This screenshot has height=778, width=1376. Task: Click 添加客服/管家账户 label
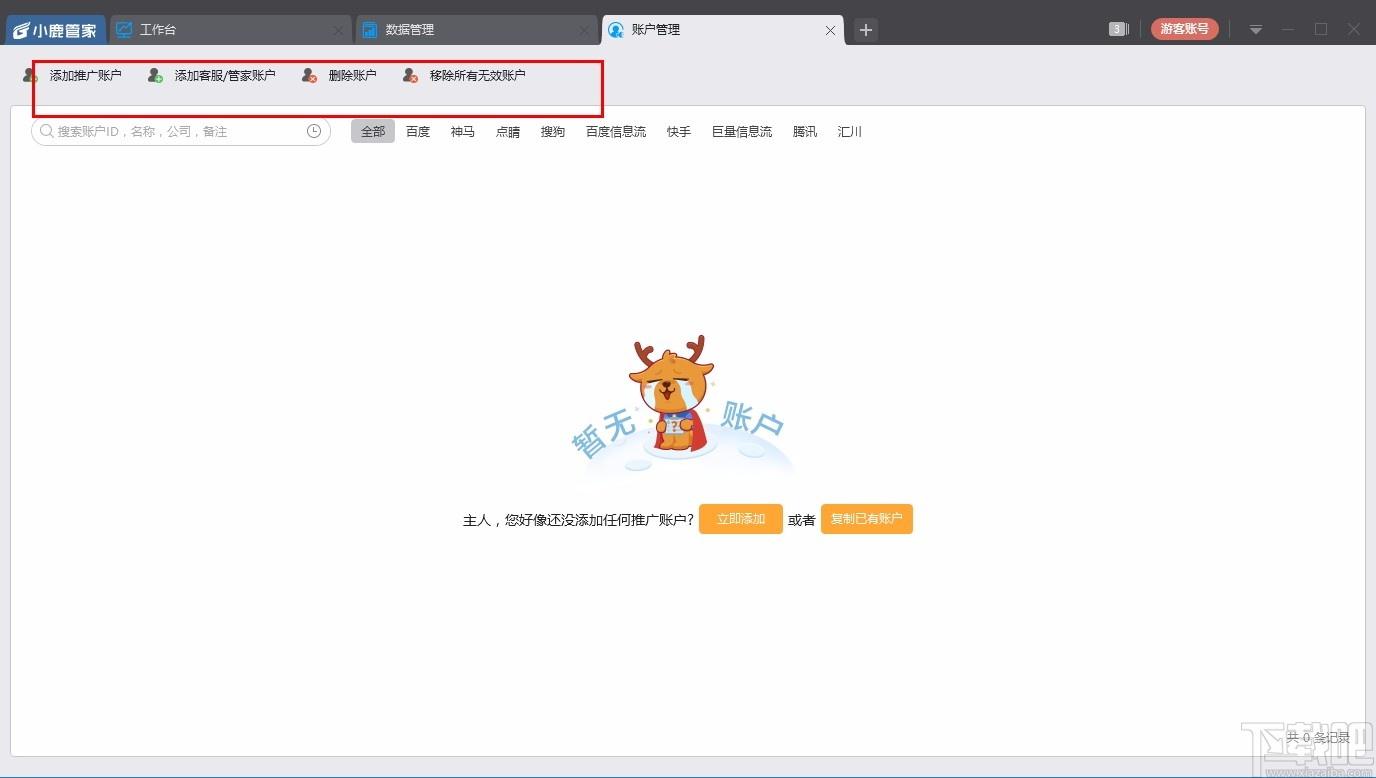225,75
